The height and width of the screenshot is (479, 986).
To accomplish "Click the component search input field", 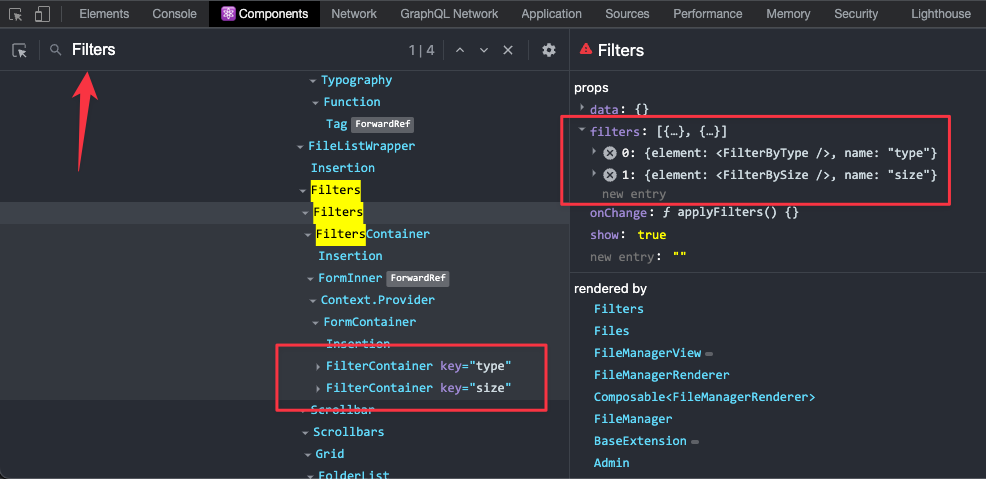I will click(230, 50).
